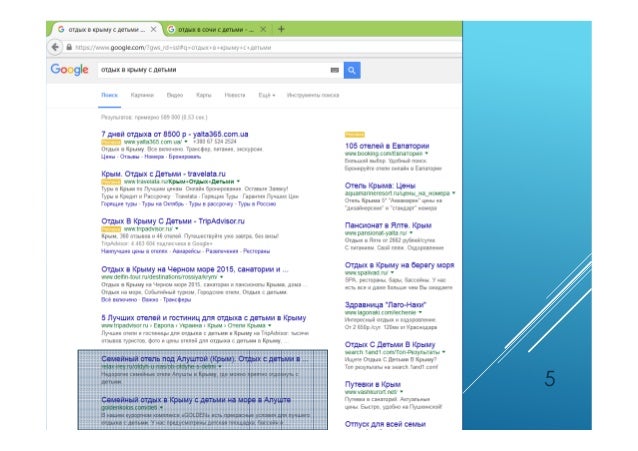Click the 'Цены' sitelink under yalta365 ad
Image resolution: width=638 pixels, height=451 pixels.
pos(108,157)
